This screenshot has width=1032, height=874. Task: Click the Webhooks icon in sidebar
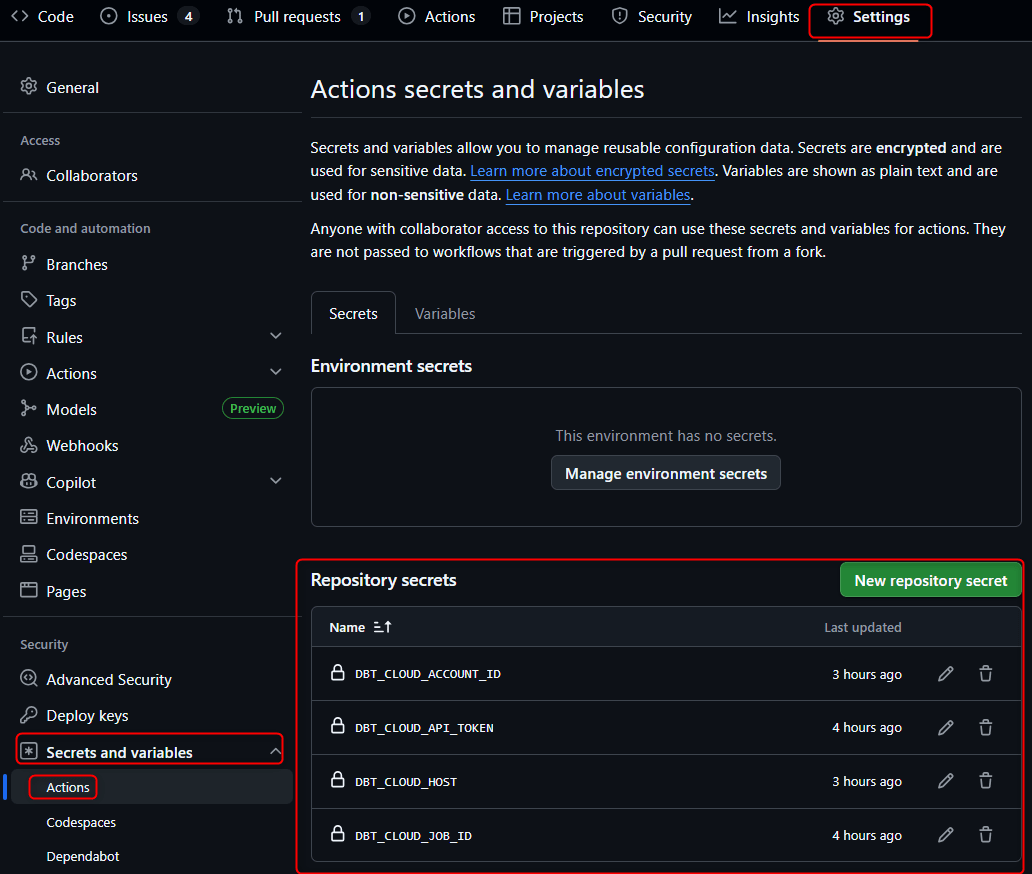point(29,446)
